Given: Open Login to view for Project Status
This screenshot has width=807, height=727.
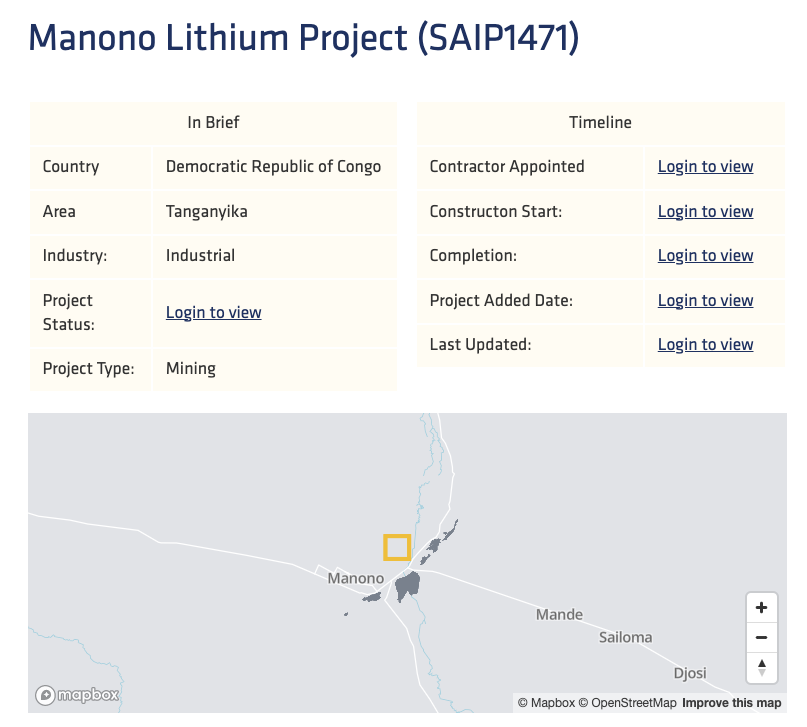Looking at the screenshot, I should 213,312.
